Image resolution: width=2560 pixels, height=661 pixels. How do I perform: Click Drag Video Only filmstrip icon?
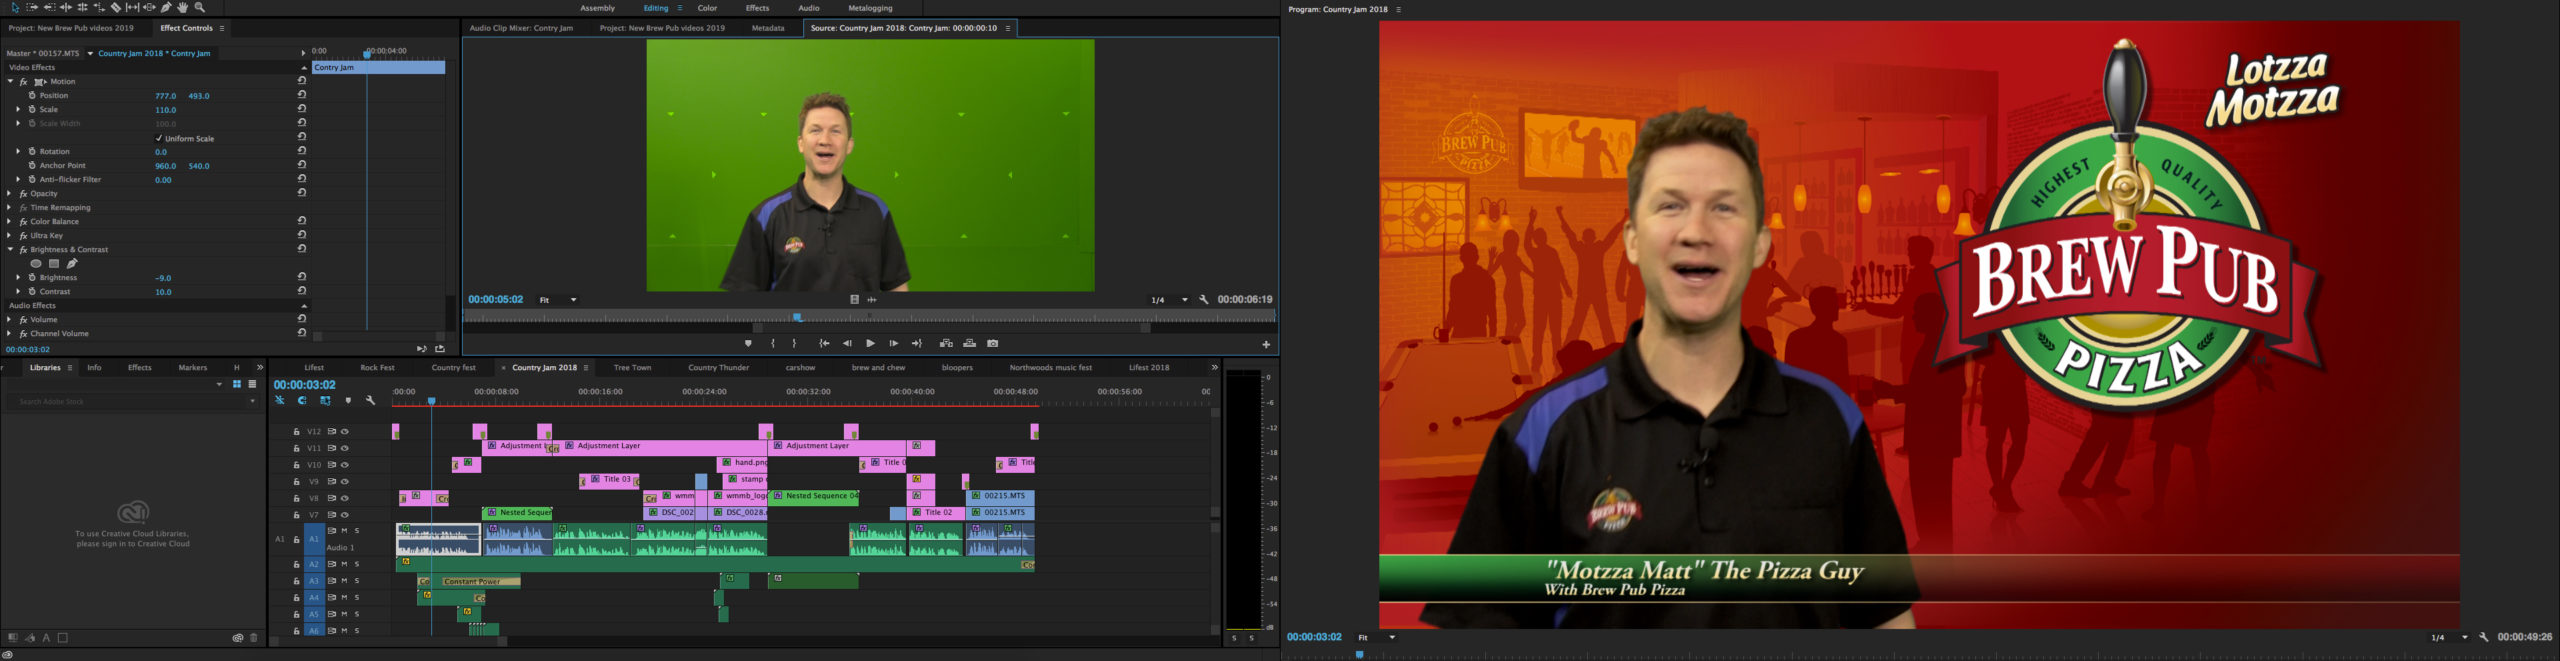(x=855, y=299)
